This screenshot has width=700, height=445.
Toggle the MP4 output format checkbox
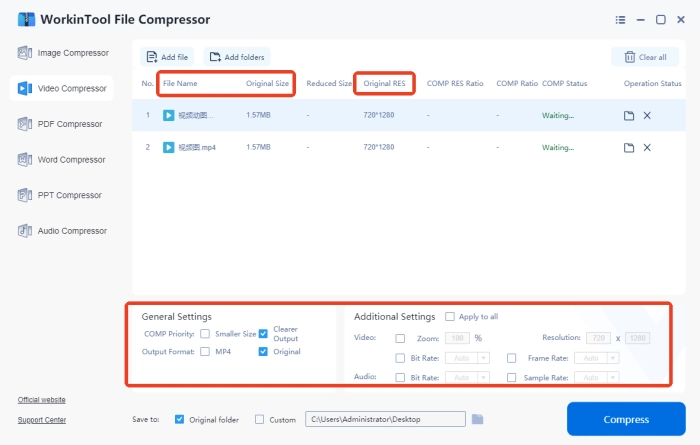coord(204,352)
